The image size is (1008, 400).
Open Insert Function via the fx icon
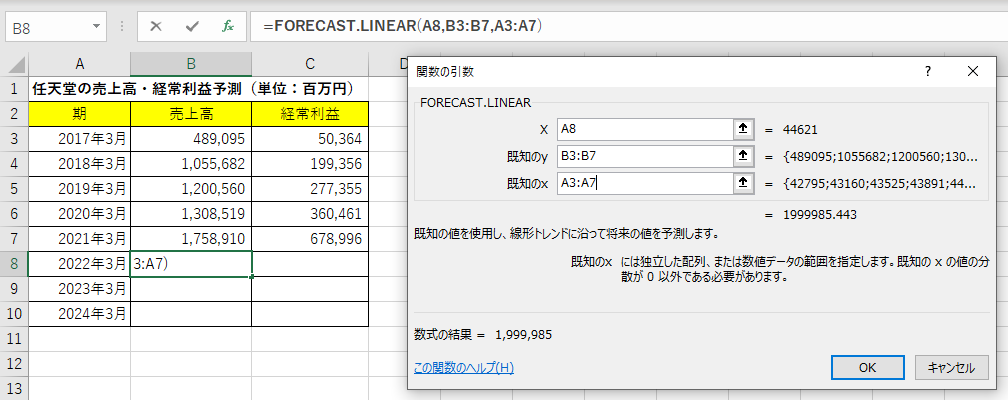coord(228,26)
